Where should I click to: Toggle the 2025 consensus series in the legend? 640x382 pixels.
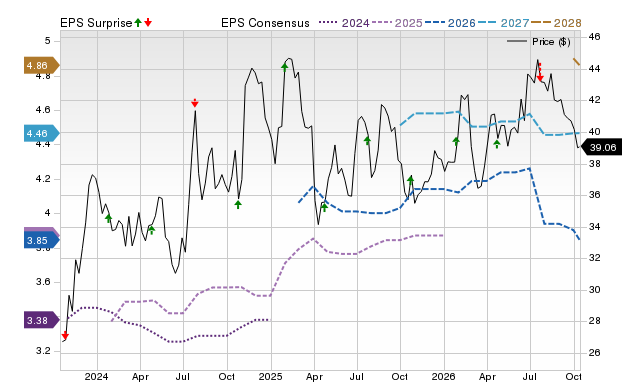(x=397, y=23)
